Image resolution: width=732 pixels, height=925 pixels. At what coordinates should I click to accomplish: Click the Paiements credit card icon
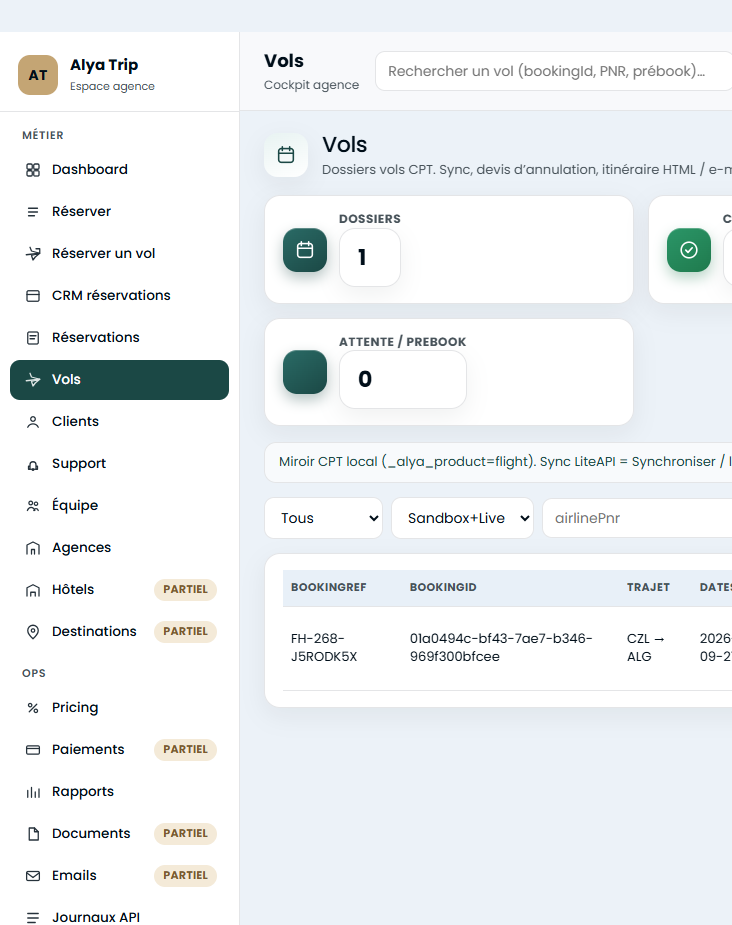pyautogui.click(x=33, y=750)
